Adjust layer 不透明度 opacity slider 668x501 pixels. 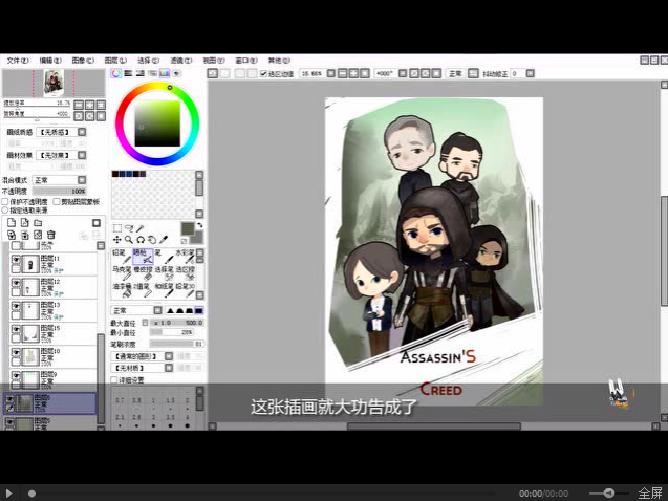tap(60, 191)
